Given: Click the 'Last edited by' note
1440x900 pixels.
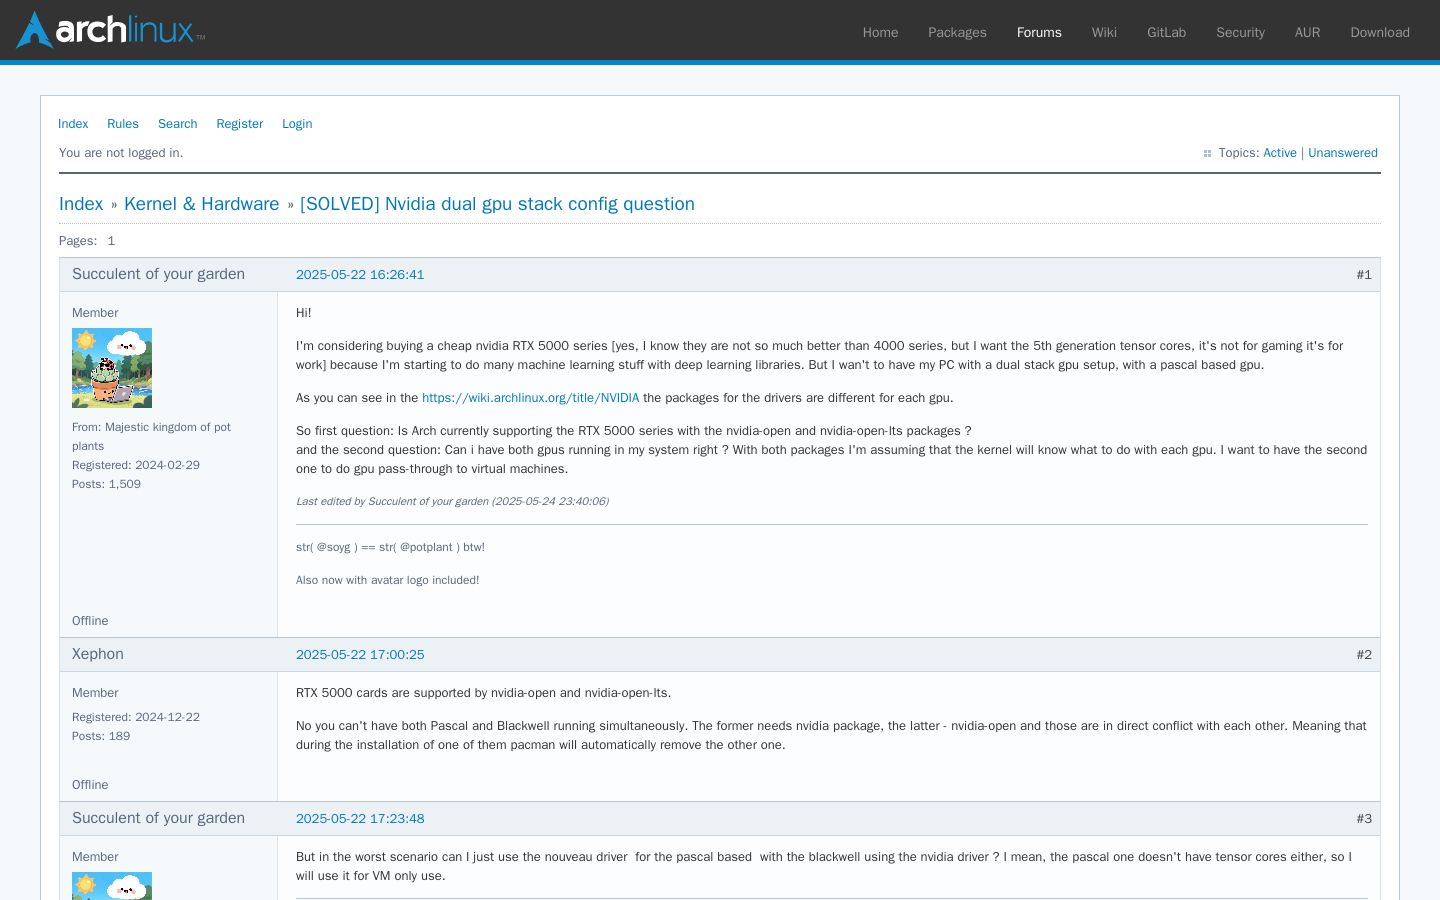Looking at the screenshot, I should point(452,502).
